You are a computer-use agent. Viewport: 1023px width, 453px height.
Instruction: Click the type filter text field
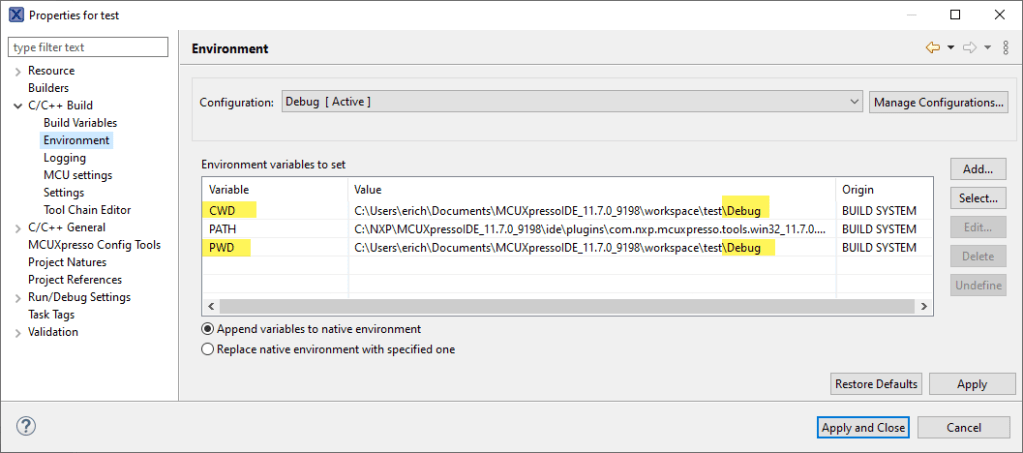pyautogui.click(x=88, y=47)
